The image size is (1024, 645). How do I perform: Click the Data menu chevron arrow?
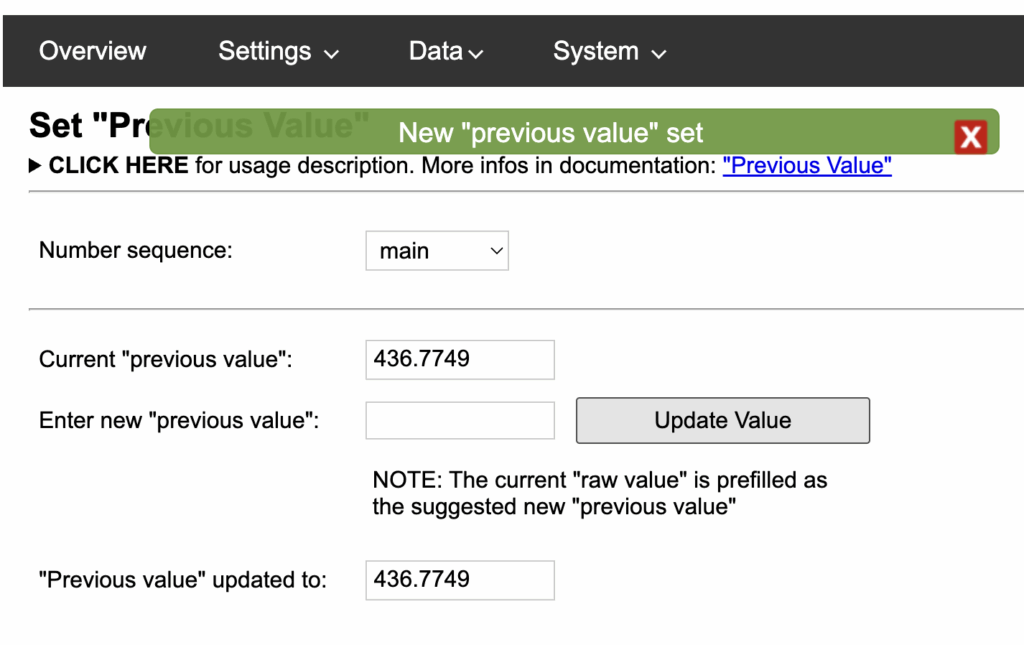point(476,54)
